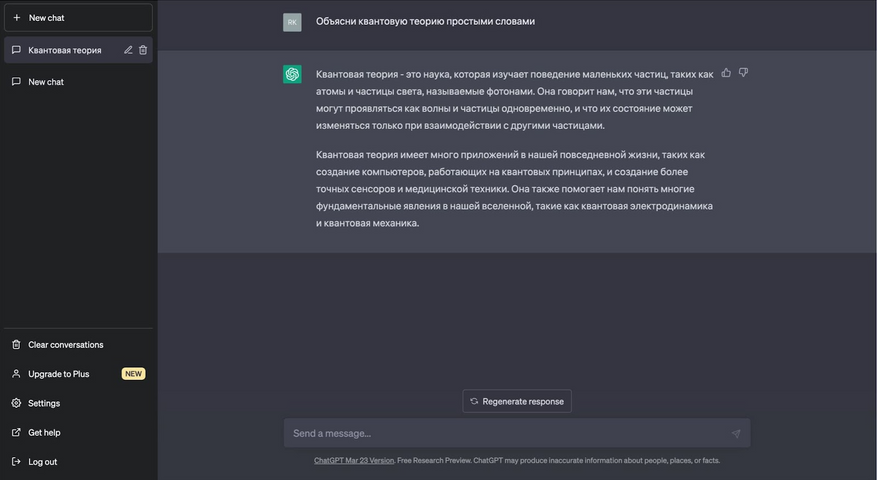
Task: Click the Settings gear icon
Action: [x=16, y=403]
